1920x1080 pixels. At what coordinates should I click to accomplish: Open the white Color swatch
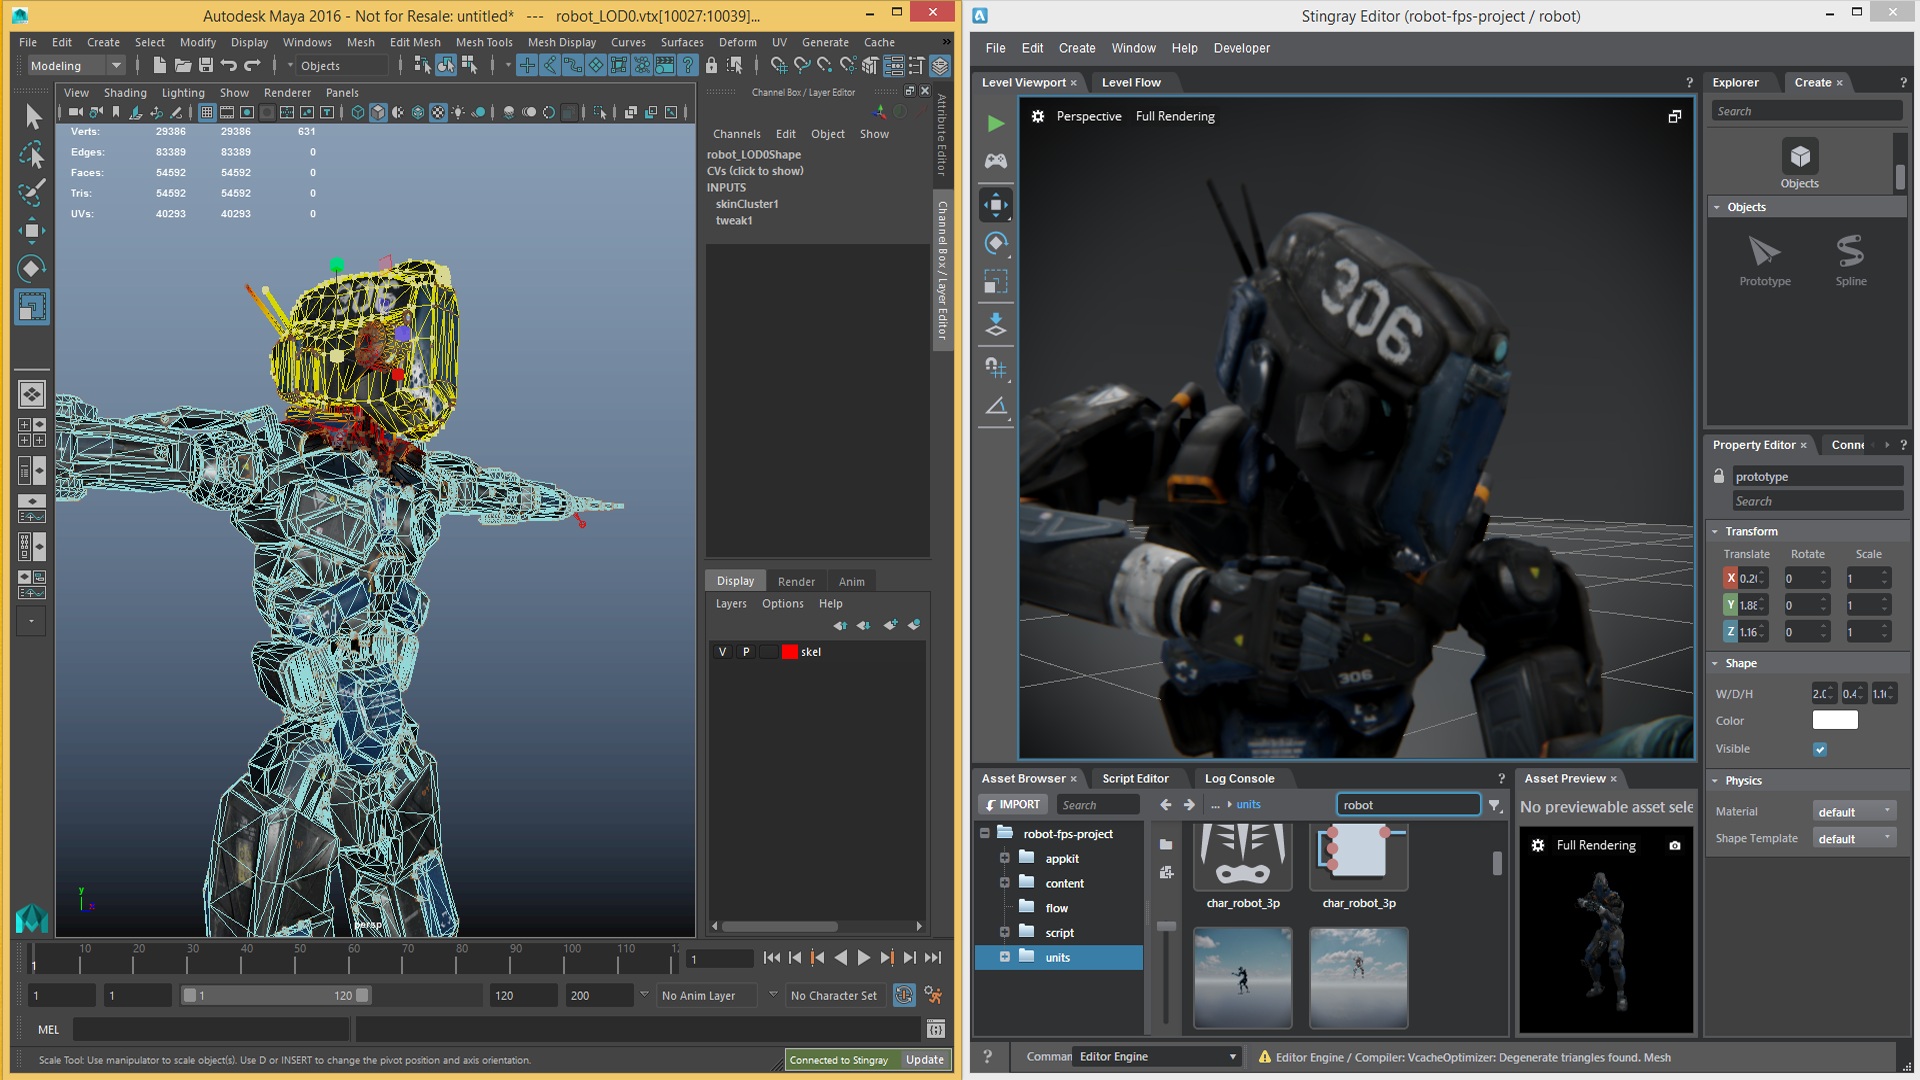click(x=1835, y=721)
